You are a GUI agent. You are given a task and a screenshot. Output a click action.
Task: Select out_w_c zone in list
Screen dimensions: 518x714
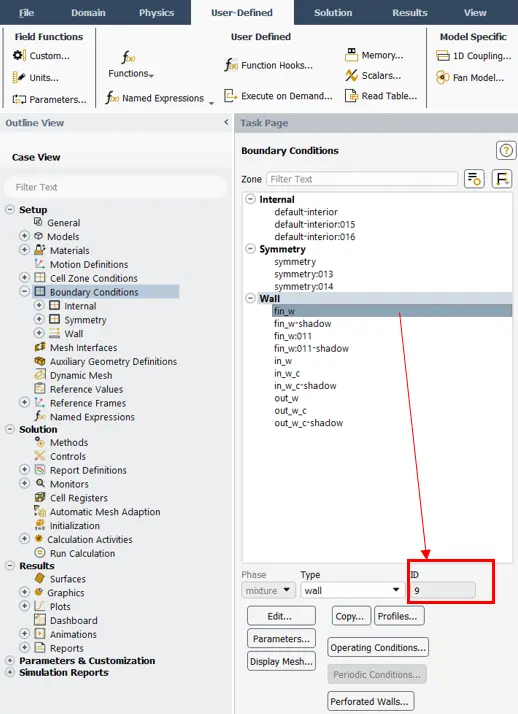[x=290, y=410]
